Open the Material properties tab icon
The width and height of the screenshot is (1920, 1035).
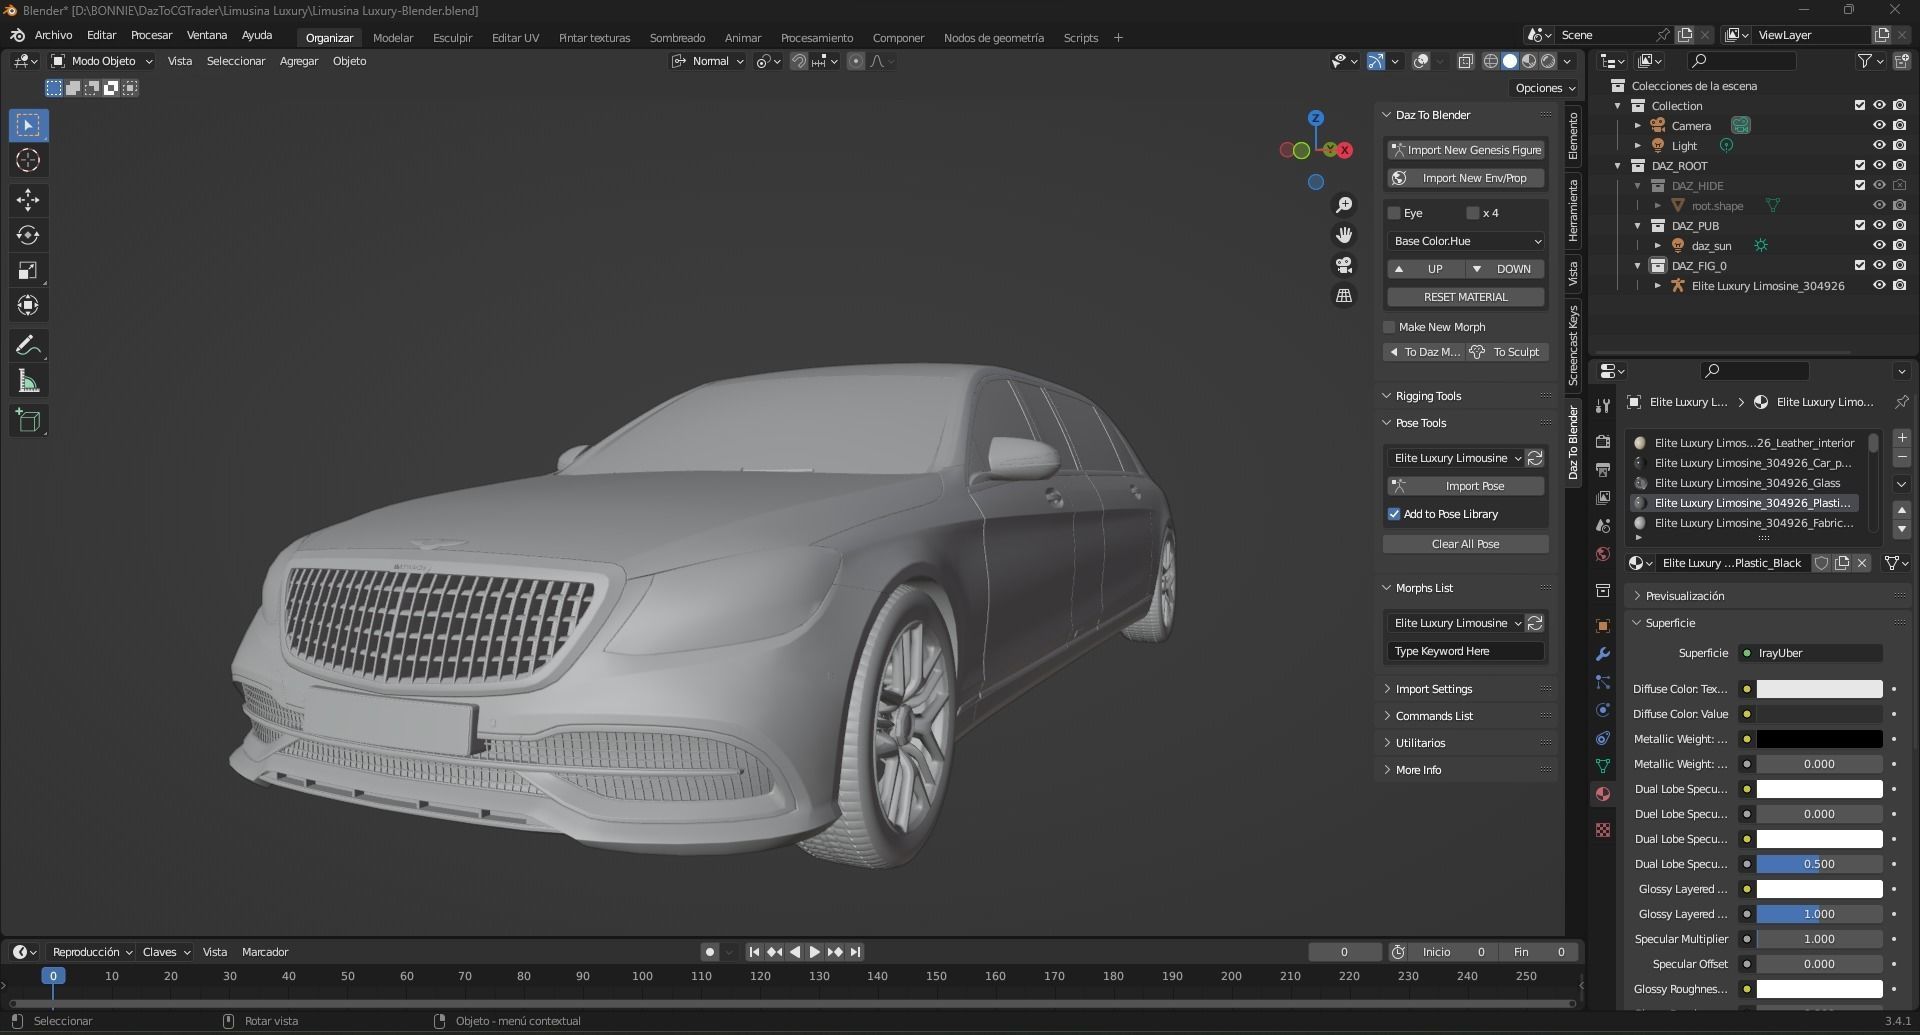point(1603,794)
